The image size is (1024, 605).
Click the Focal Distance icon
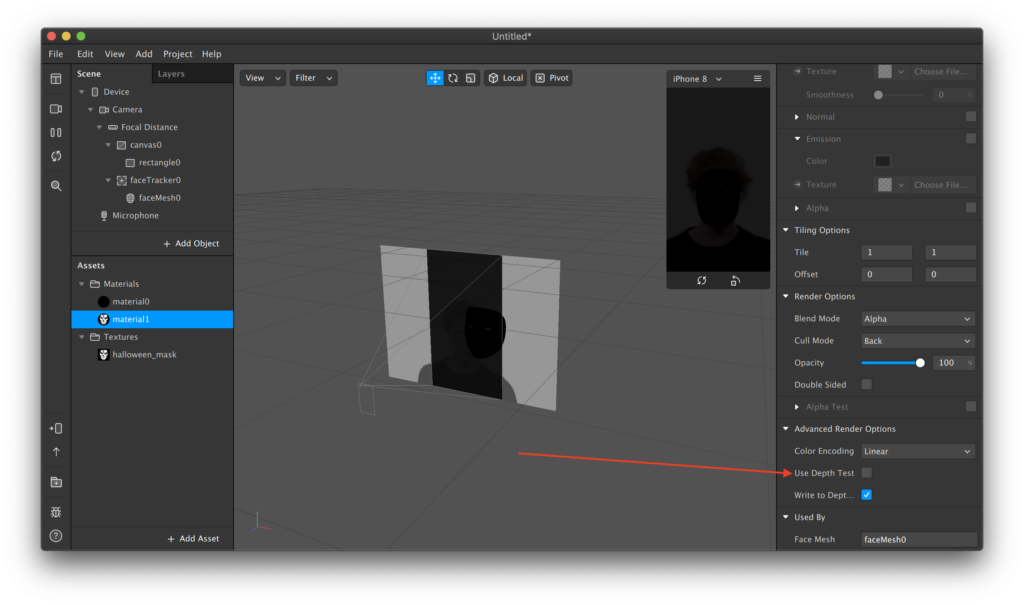click(x=113, y=127)
